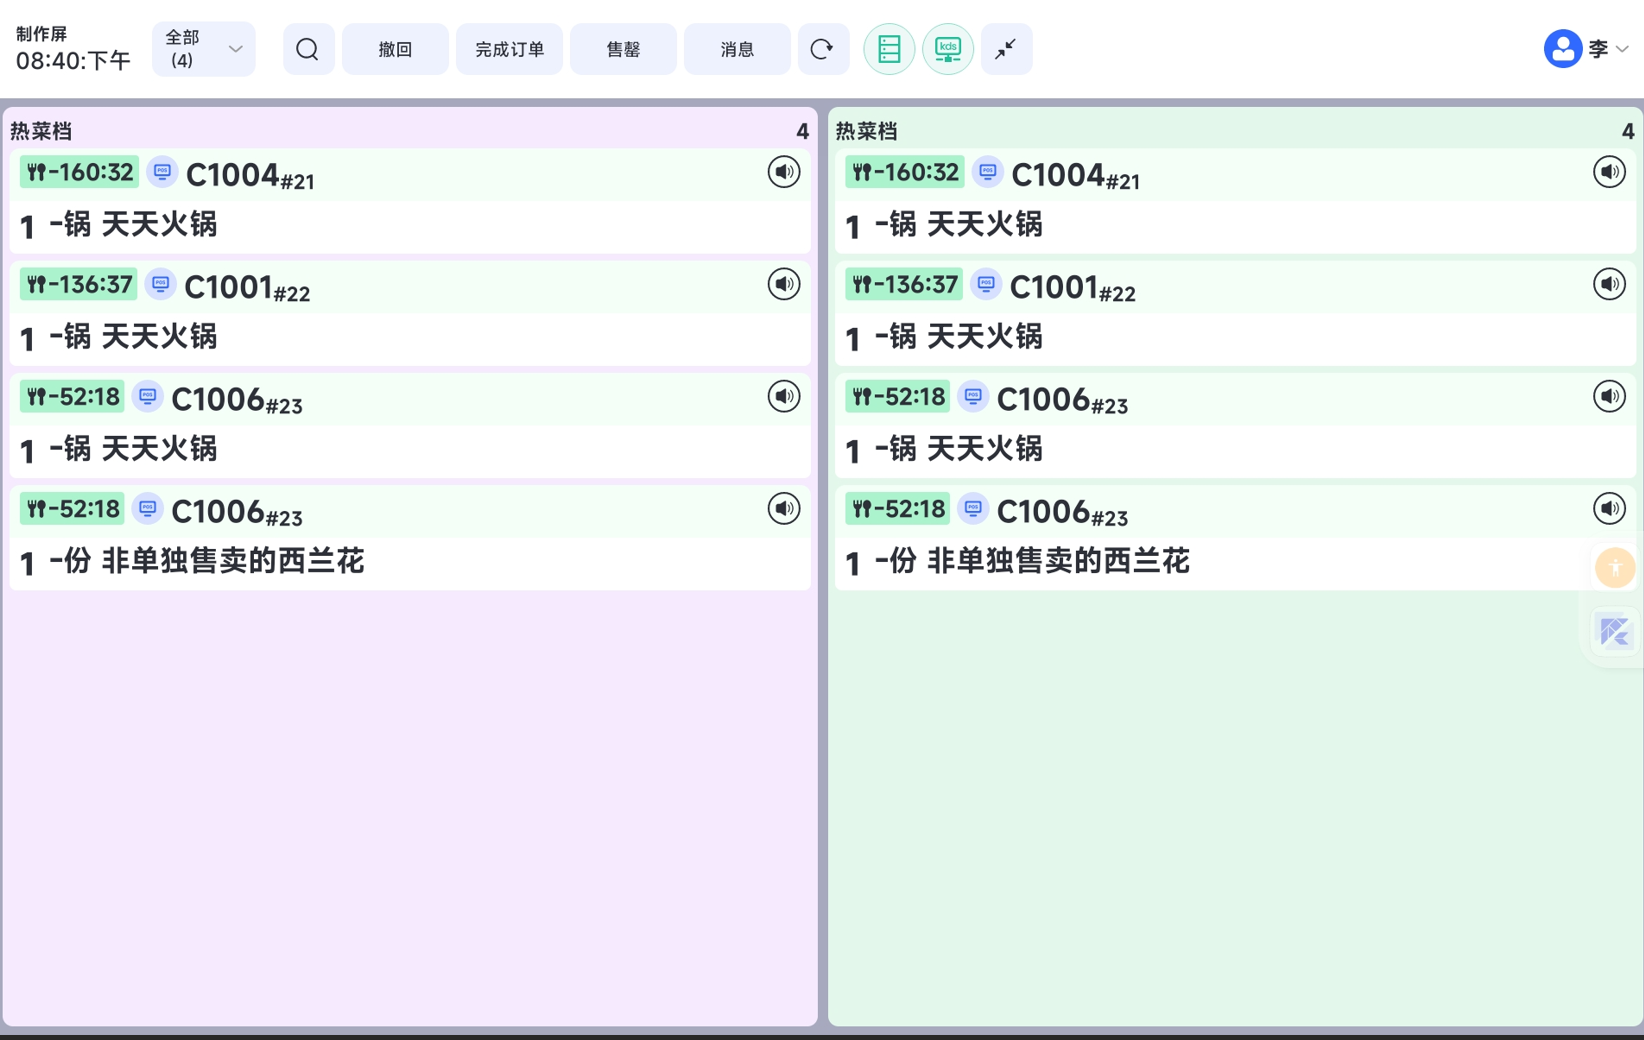Open the 全部 (4) filter dropdown
This screenshot has width=1644, height=1040.
pyautogui.click(x=204, y=49)
